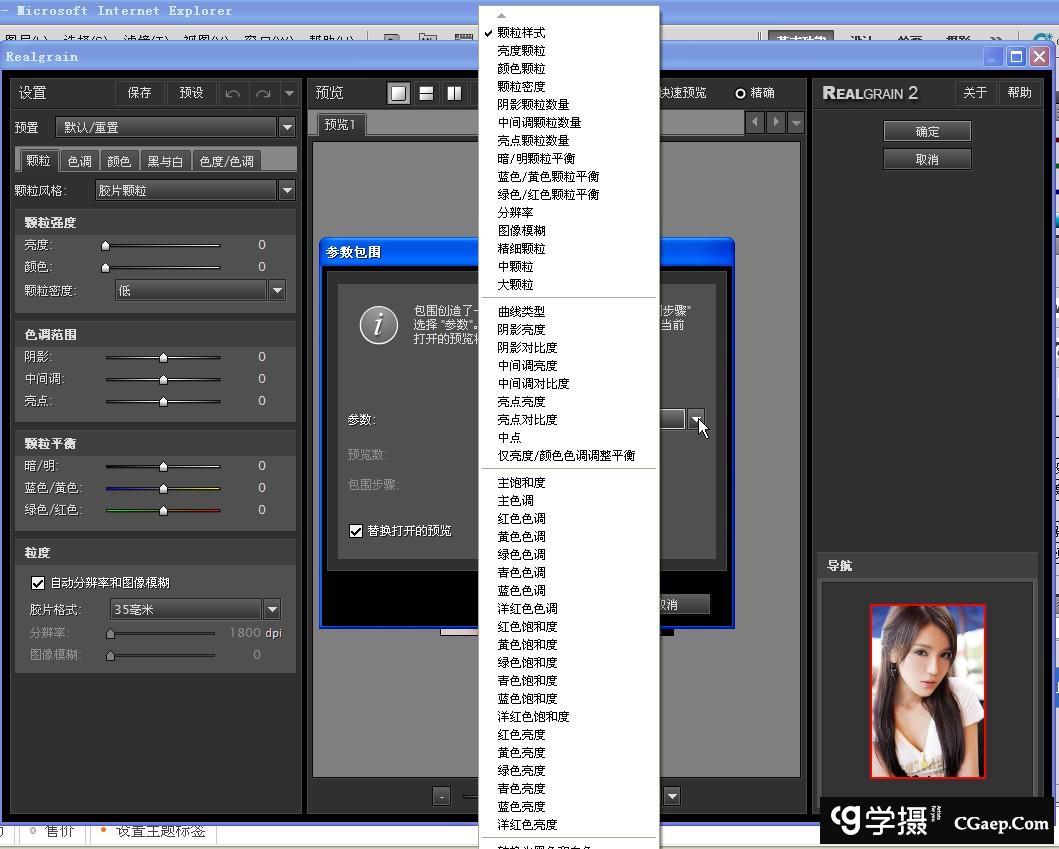Click the zoom out minus icon below preview
This screenshot has height=849, width=1059.
click(x=442, y=796)
